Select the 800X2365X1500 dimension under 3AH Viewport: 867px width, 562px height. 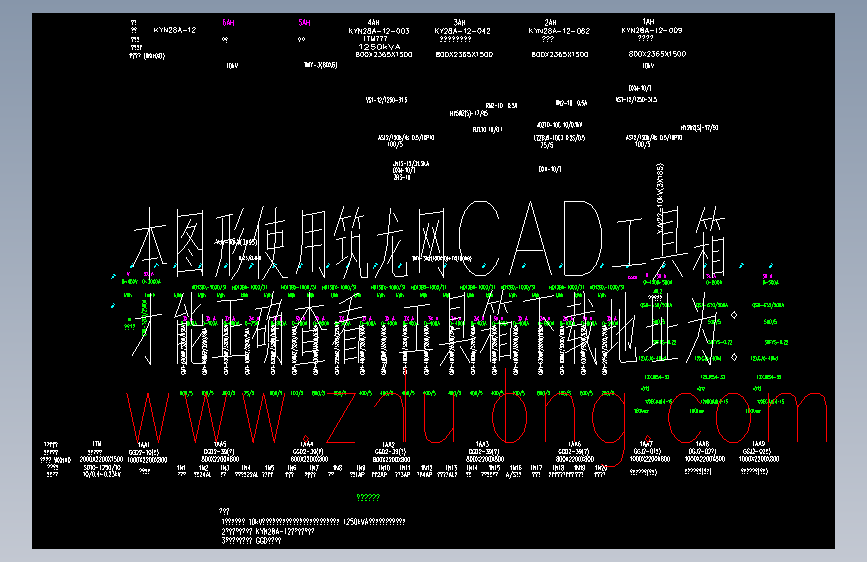(x=464, y=54)
